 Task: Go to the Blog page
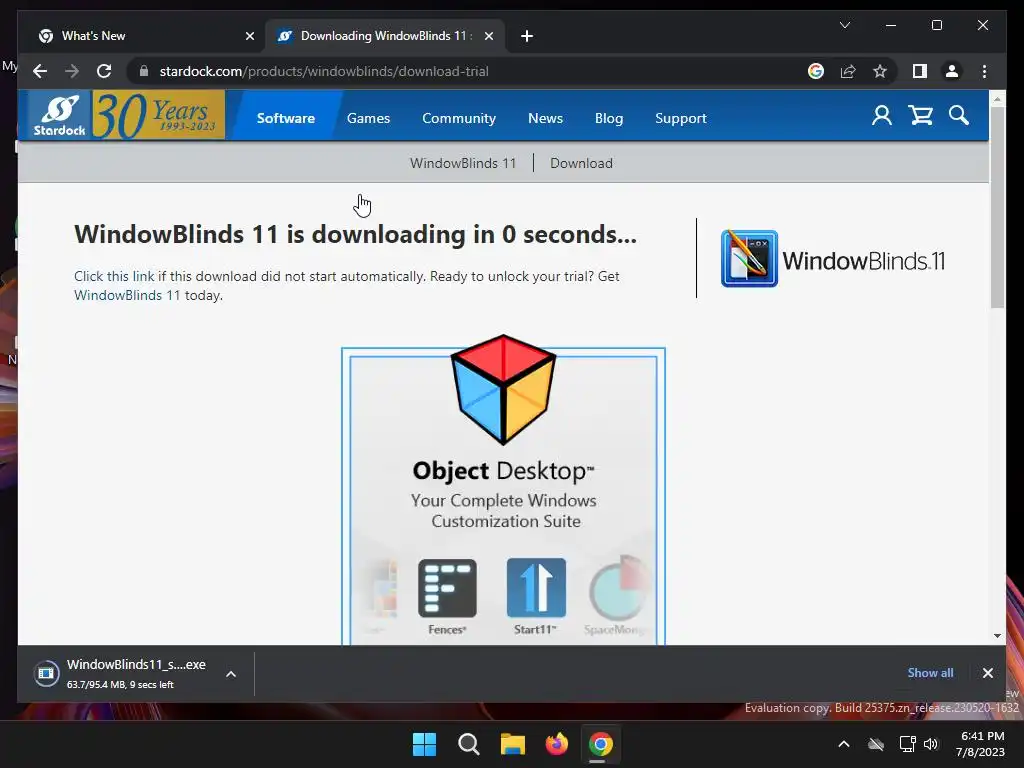tap(609, 118)
